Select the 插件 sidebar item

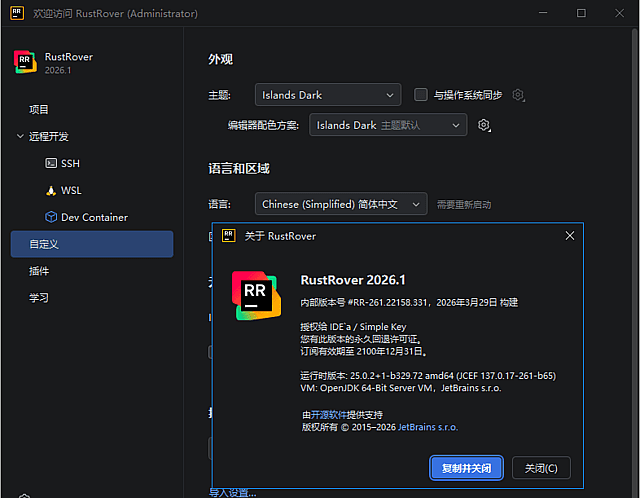[x=39, y=271]
